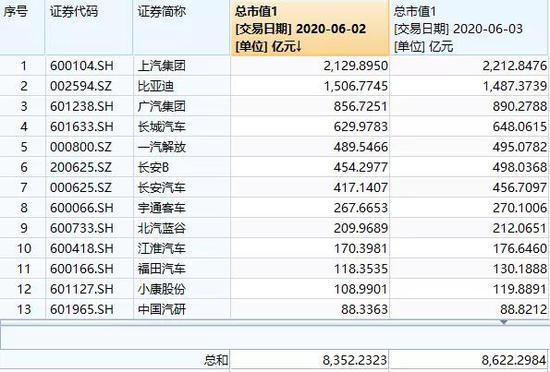Click the small triangle marker below the 2020-06-03 column
The width and height of the screenshot is (550, 372).
(x=504, y=322)
